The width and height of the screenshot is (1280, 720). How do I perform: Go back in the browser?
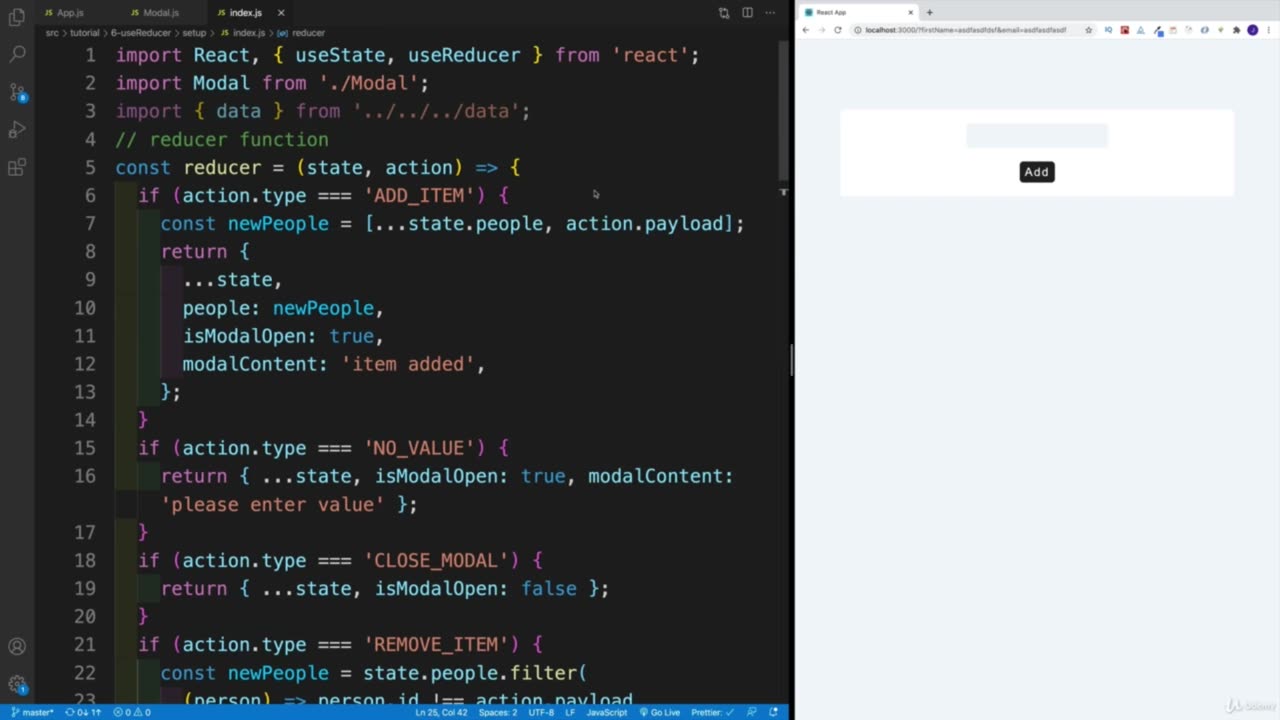[806, 30]
